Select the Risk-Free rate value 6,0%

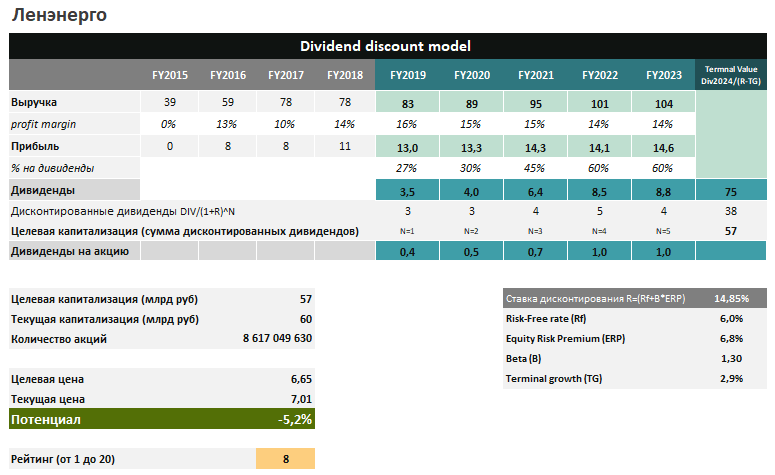click(731, 318)
